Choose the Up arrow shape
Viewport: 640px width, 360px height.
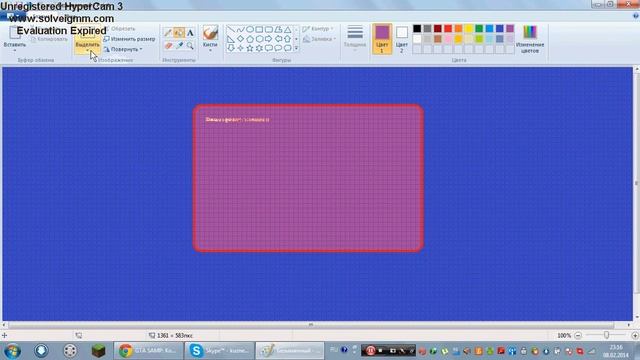pyautogui.click(x=287, y=39)
